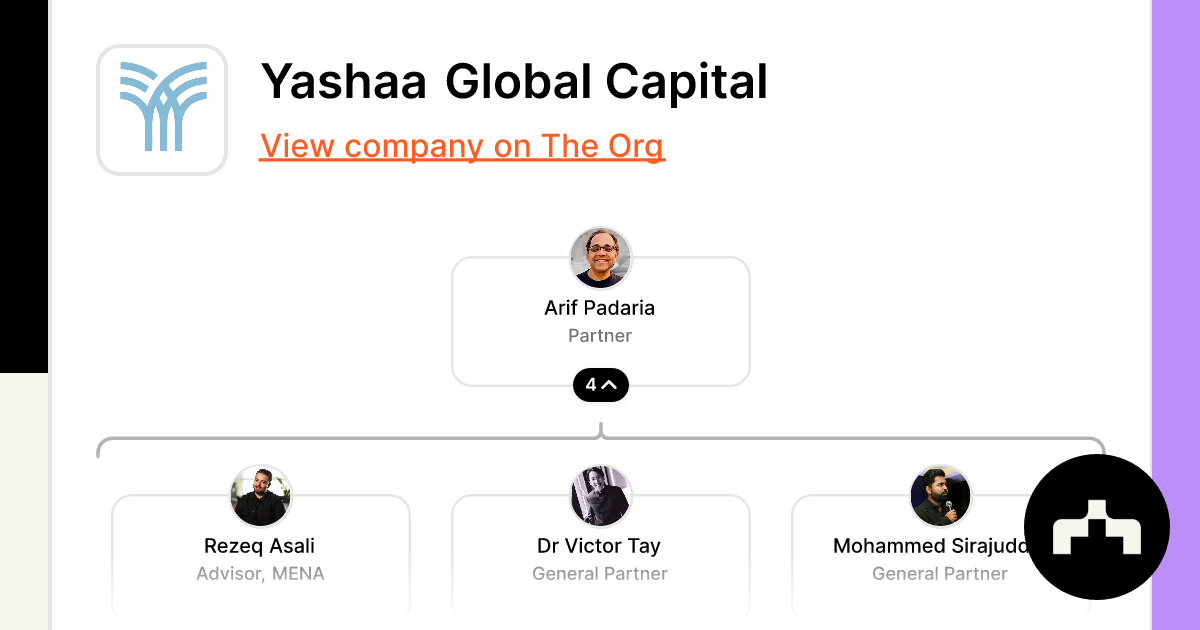Open the View company on The Org link
This screenshot has height=630, width=1200.
point(462,146)
